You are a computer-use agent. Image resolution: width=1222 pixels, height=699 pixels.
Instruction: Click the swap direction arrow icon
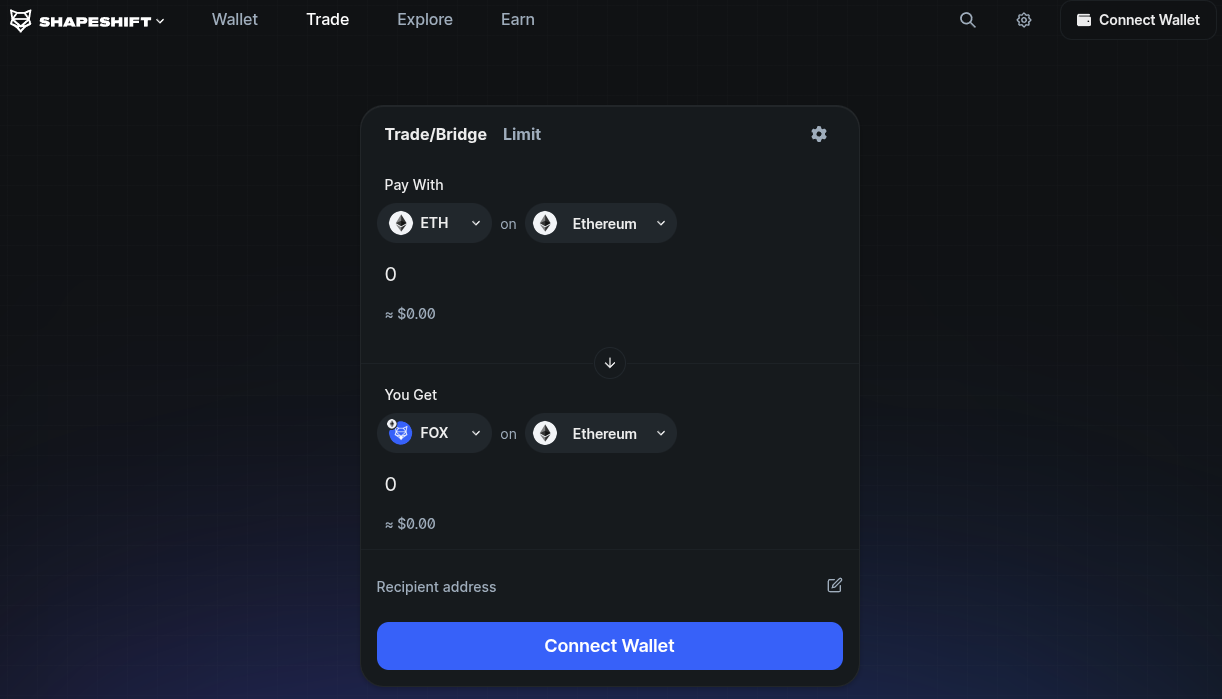(x=610, y=363)
